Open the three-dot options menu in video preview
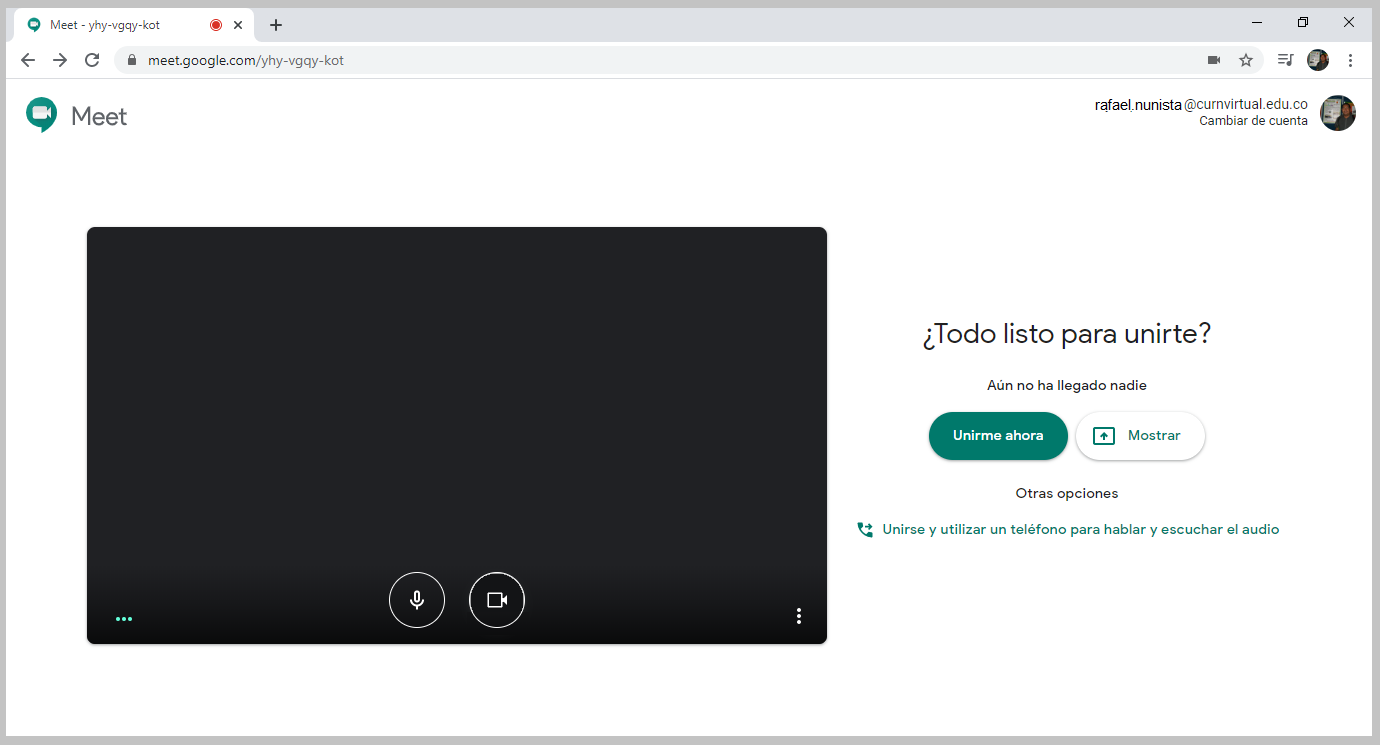Screen dimensions: 1380x745 coord(798,616)
